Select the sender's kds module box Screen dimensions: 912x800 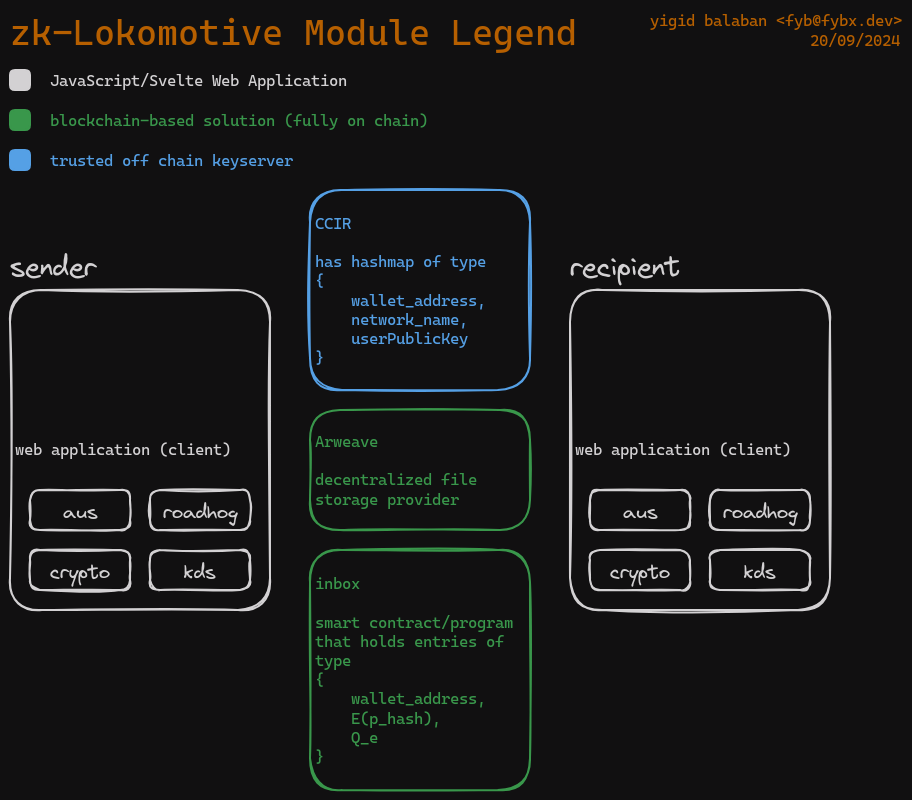200,571
